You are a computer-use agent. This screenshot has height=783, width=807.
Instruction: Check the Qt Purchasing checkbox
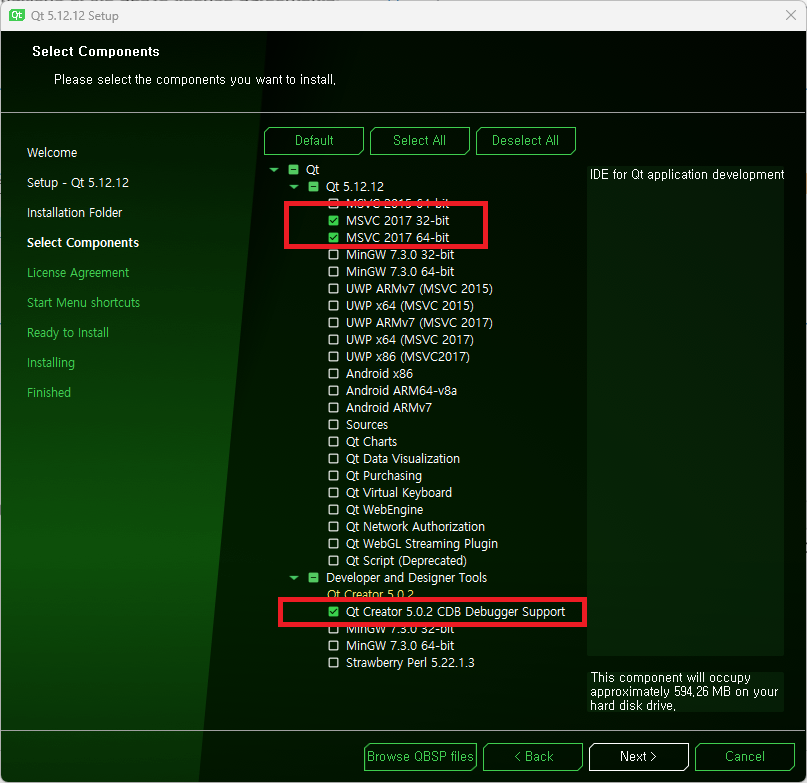coord(334,475)
